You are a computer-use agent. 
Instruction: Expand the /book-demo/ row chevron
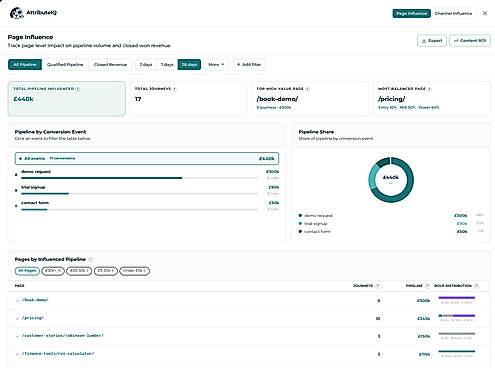[x=17, y=300]
